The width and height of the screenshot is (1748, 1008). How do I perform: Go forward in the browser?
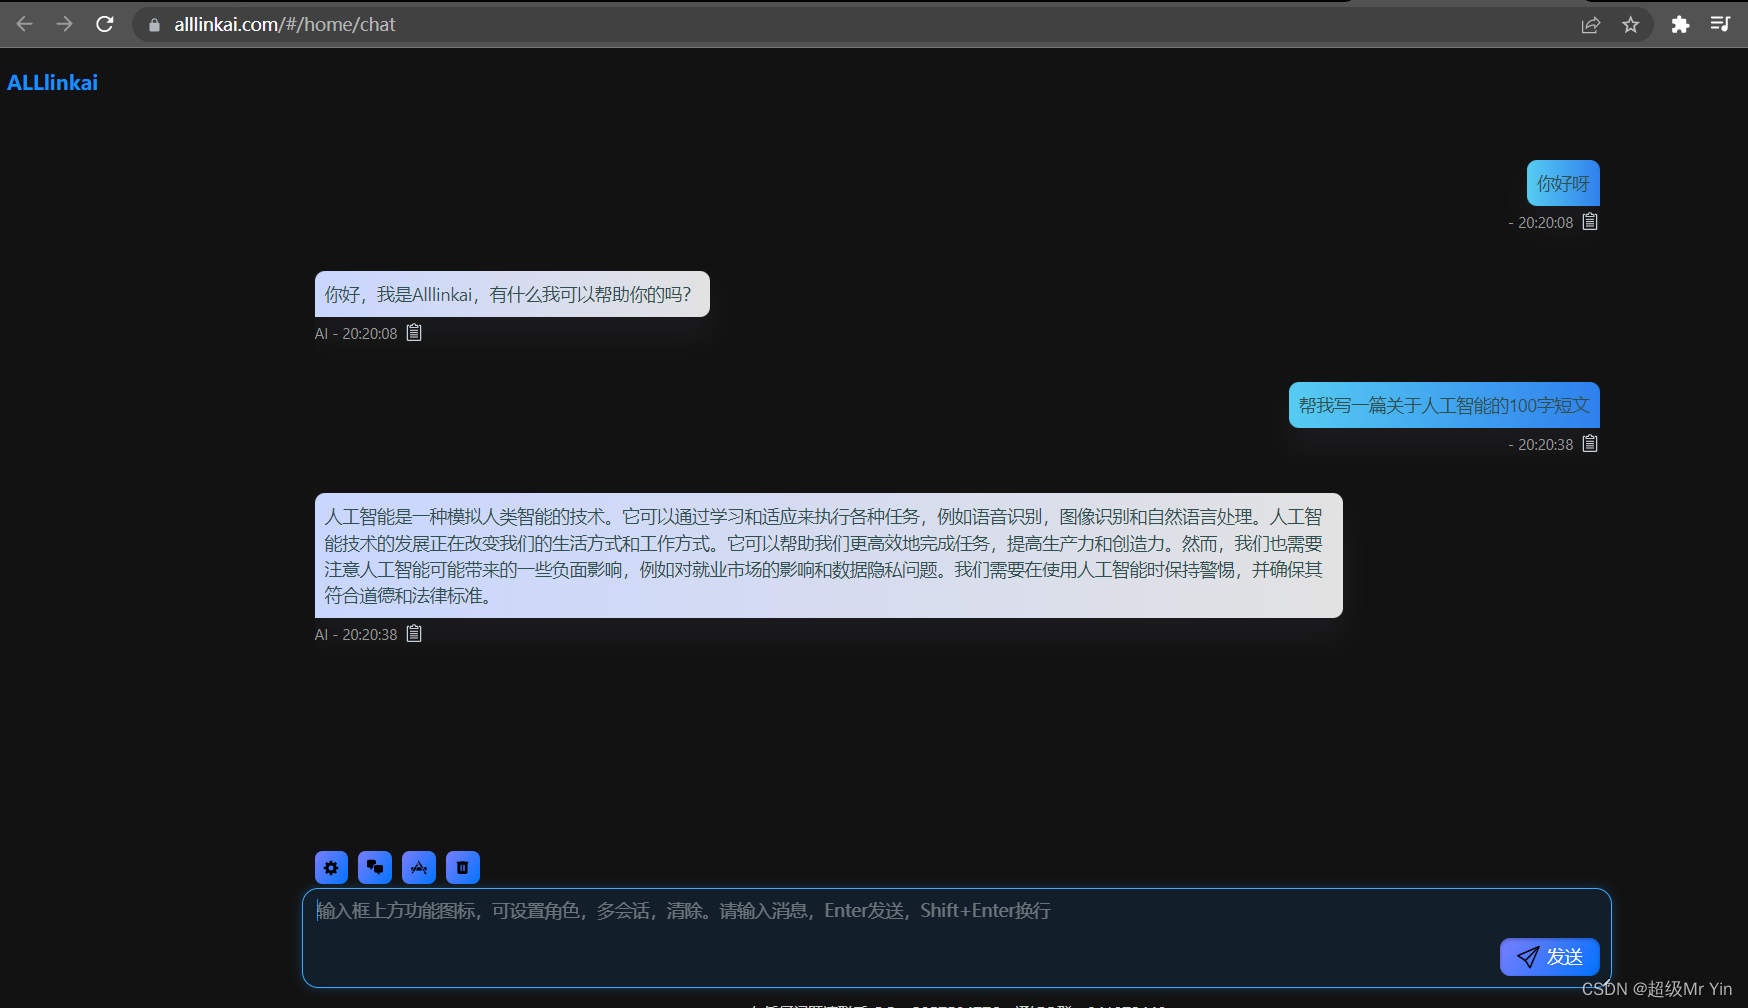[65, 24]
